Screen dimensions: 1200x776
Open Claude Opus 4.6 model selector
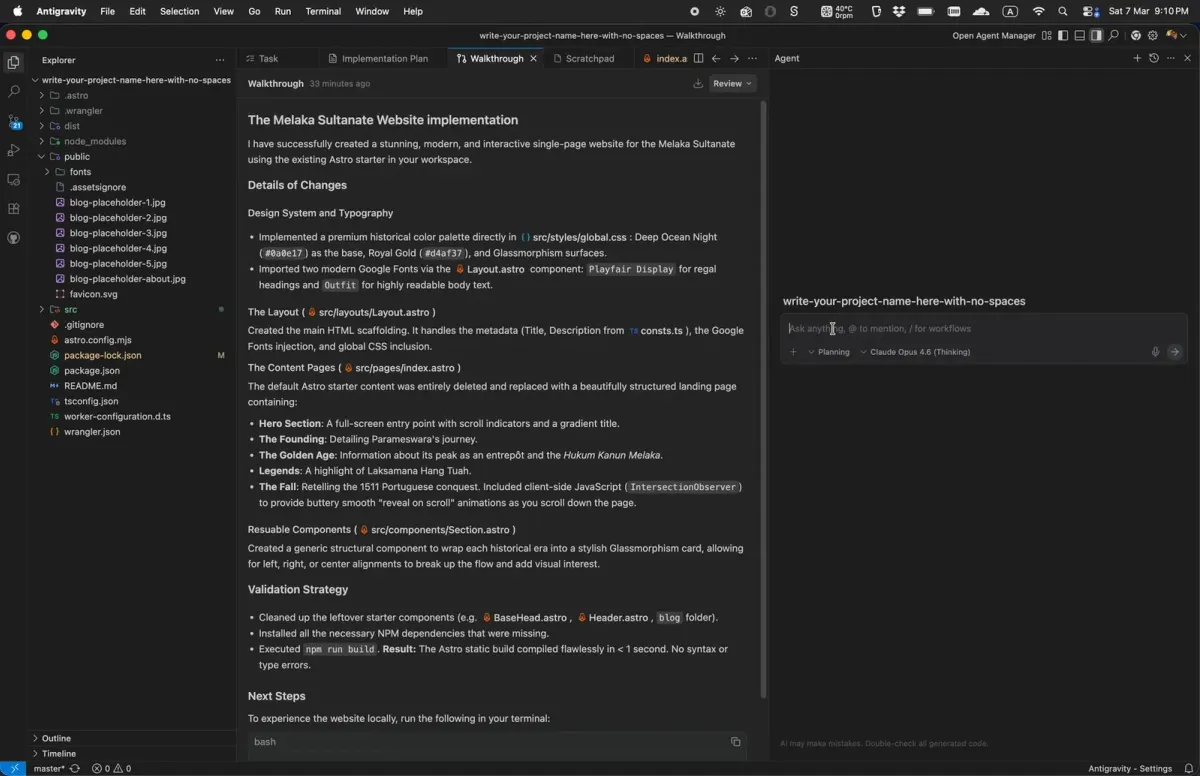(x=915, y=352)
